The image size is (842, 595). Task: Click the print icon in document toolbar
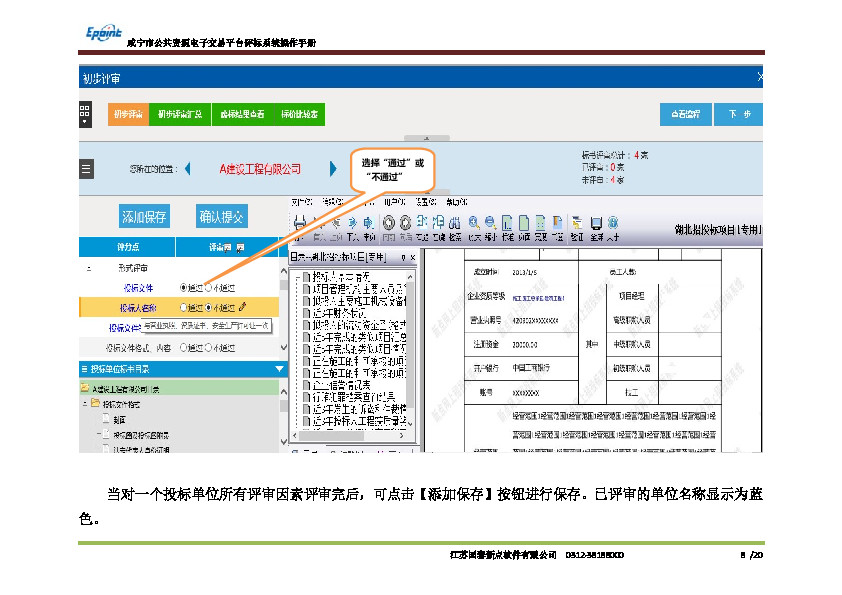[x=299, y=223]
